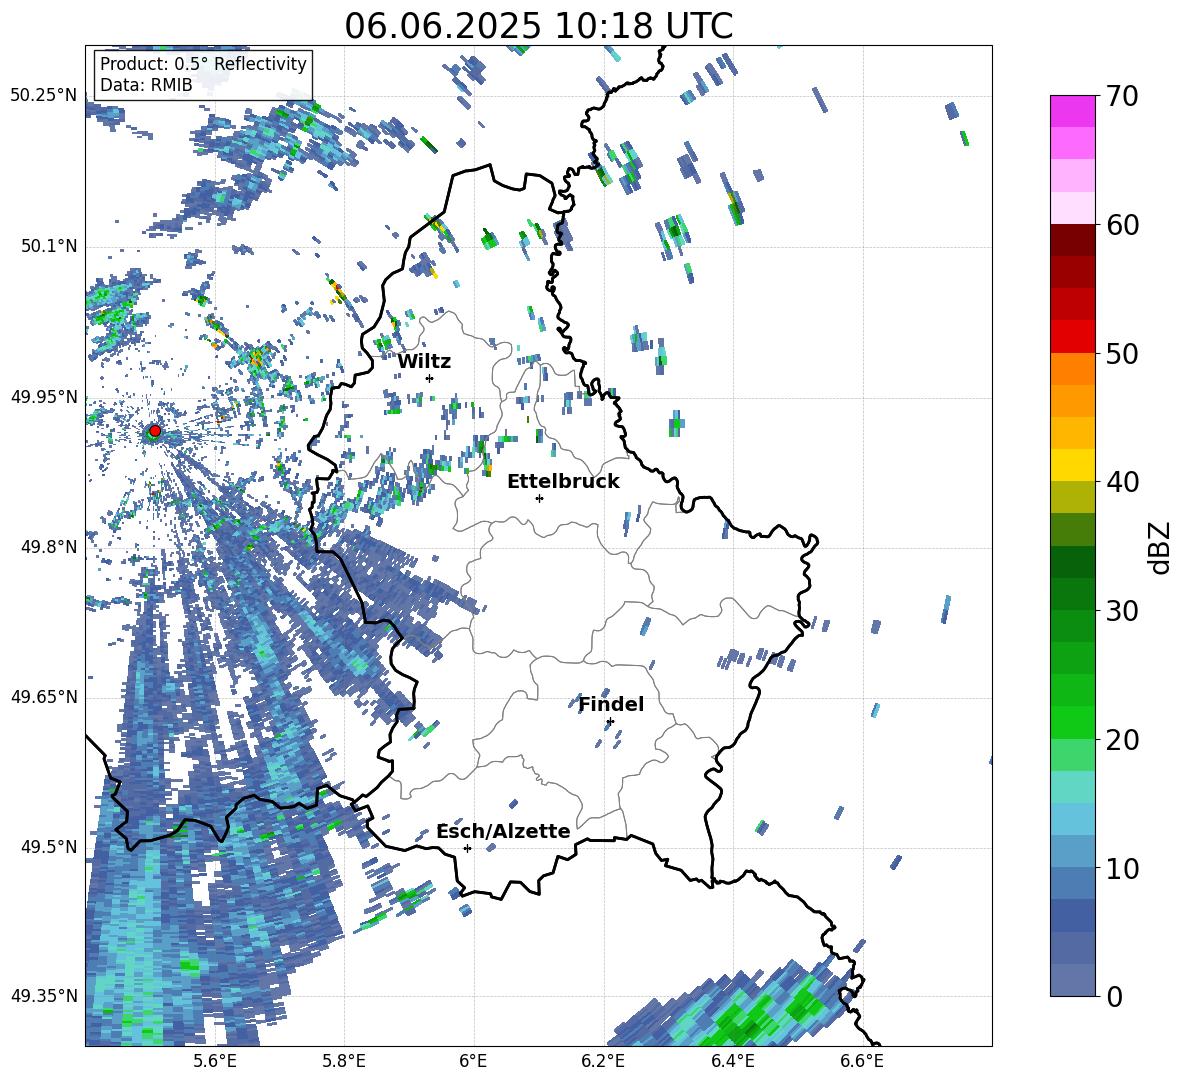Click the magenta top colorbar segment
Screen dimensions: 1184x1081
[1072, 111]
